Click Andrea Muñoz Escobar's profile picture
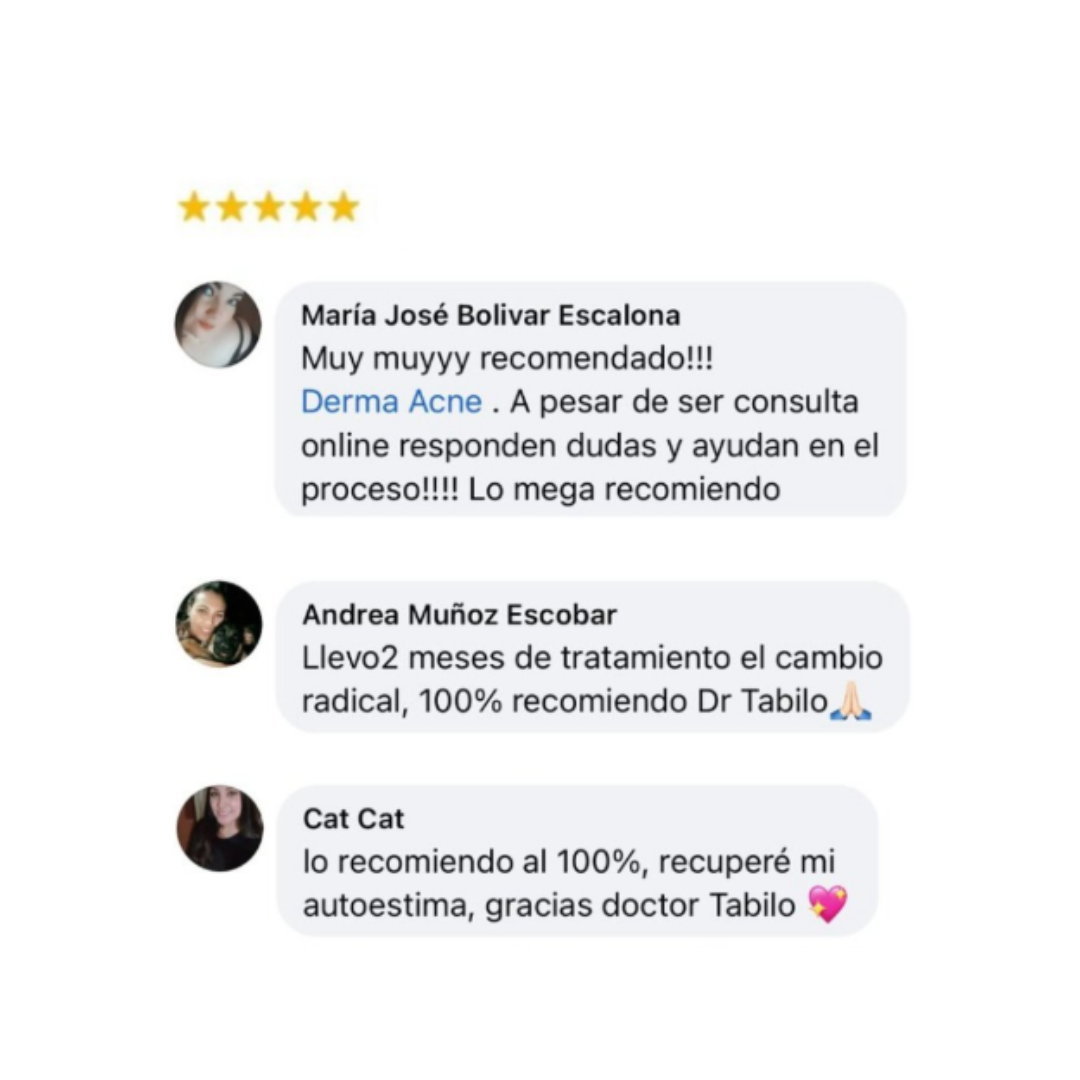This screenshot has height=1080, width=1080. (219, 624)
